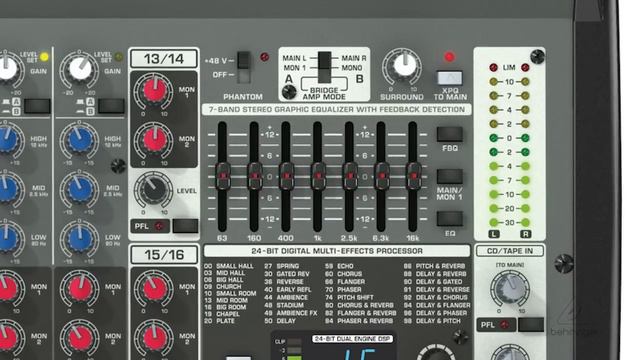Click the red LED above XPQ TO MAIN
This screenshot has width=640, height=360.
coord(449,57)
